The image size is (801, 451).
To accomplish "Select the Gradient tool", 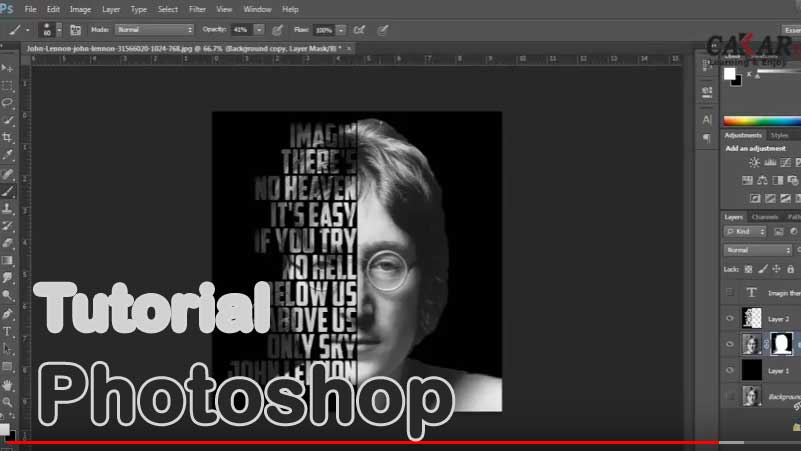I will coord(7,260).
